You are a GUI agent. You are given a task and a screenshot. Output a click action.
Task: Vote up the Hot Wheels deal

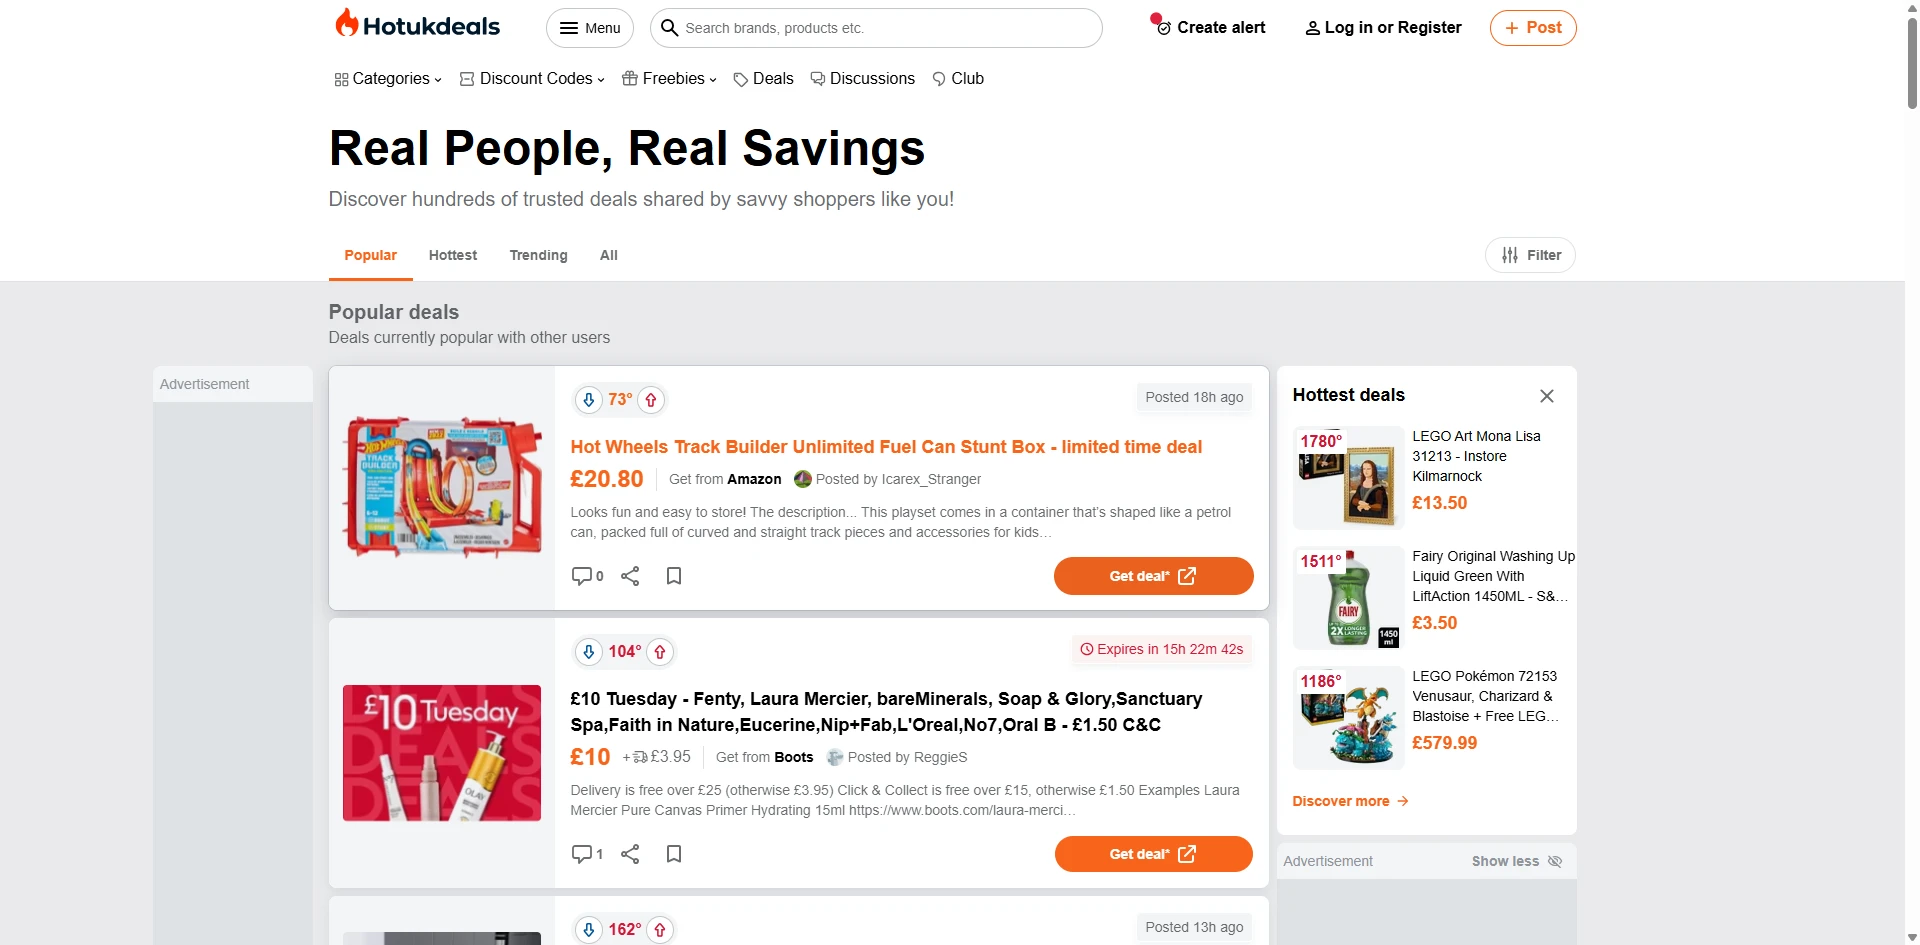(651, 400)
